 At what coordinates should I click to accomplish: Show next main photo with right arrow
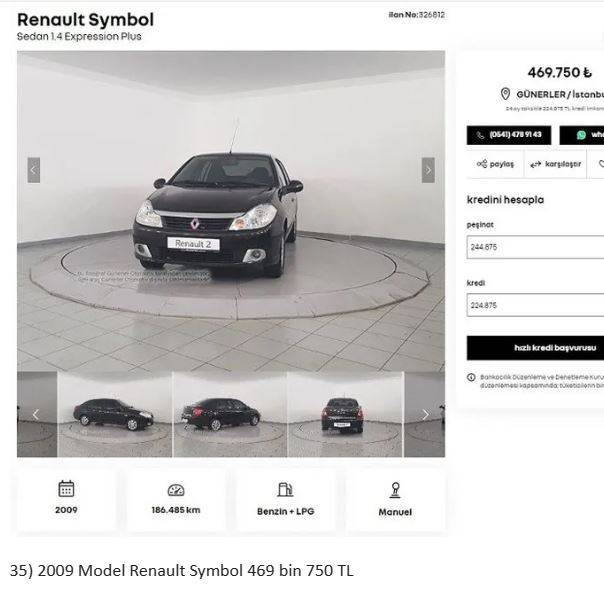pos(428,170)
